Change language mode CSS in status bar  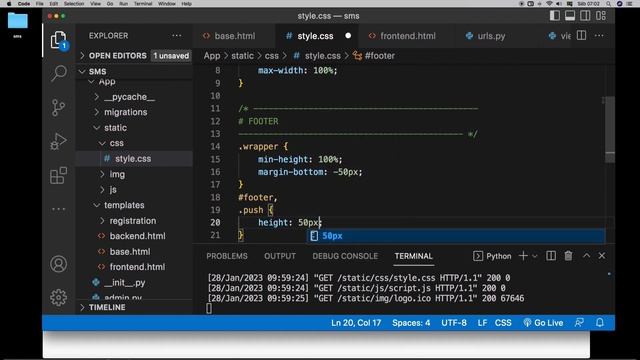503,323
